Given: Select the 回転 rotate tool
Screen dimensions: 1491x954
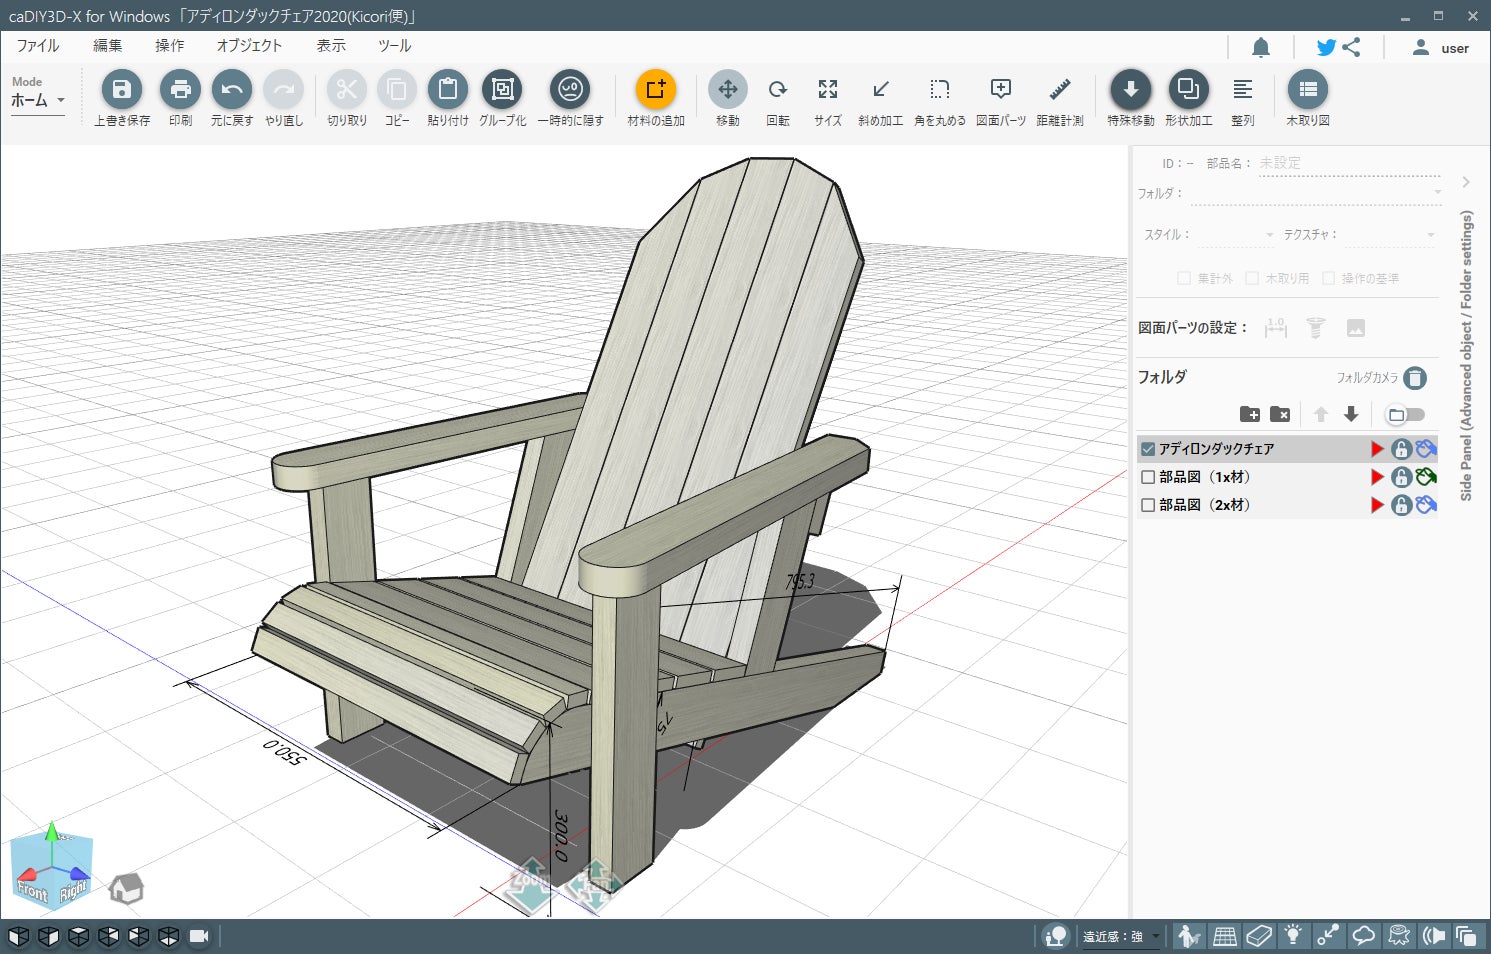Looking at the screenshot, I should coord(777,90).
